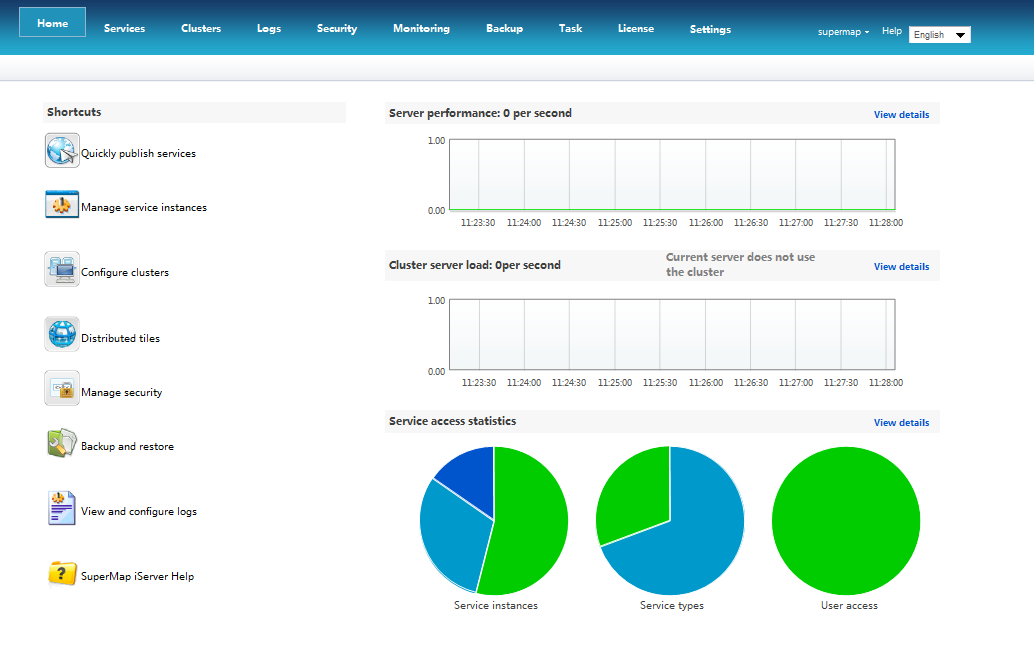1034x654 pixels.
Task: Open the Manage security lock icon
Action: tap(62, 389)
